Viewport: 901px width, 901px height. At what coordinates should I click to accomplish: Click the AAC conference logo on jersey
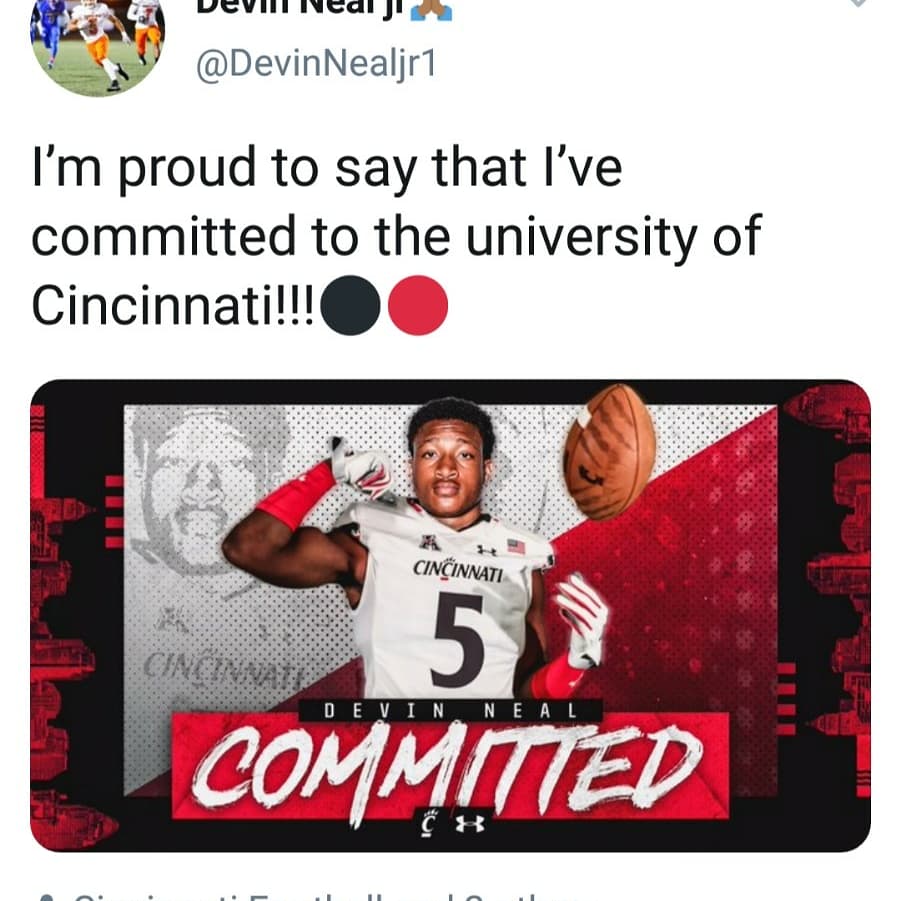426,543
